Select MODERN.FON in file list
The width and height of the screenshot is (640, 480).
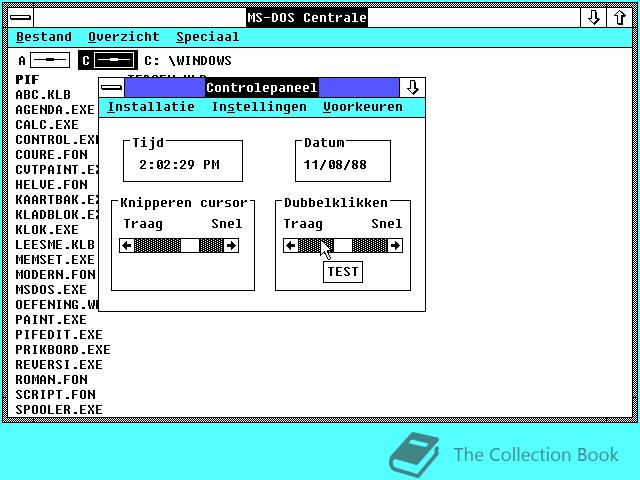pos(56,274)
